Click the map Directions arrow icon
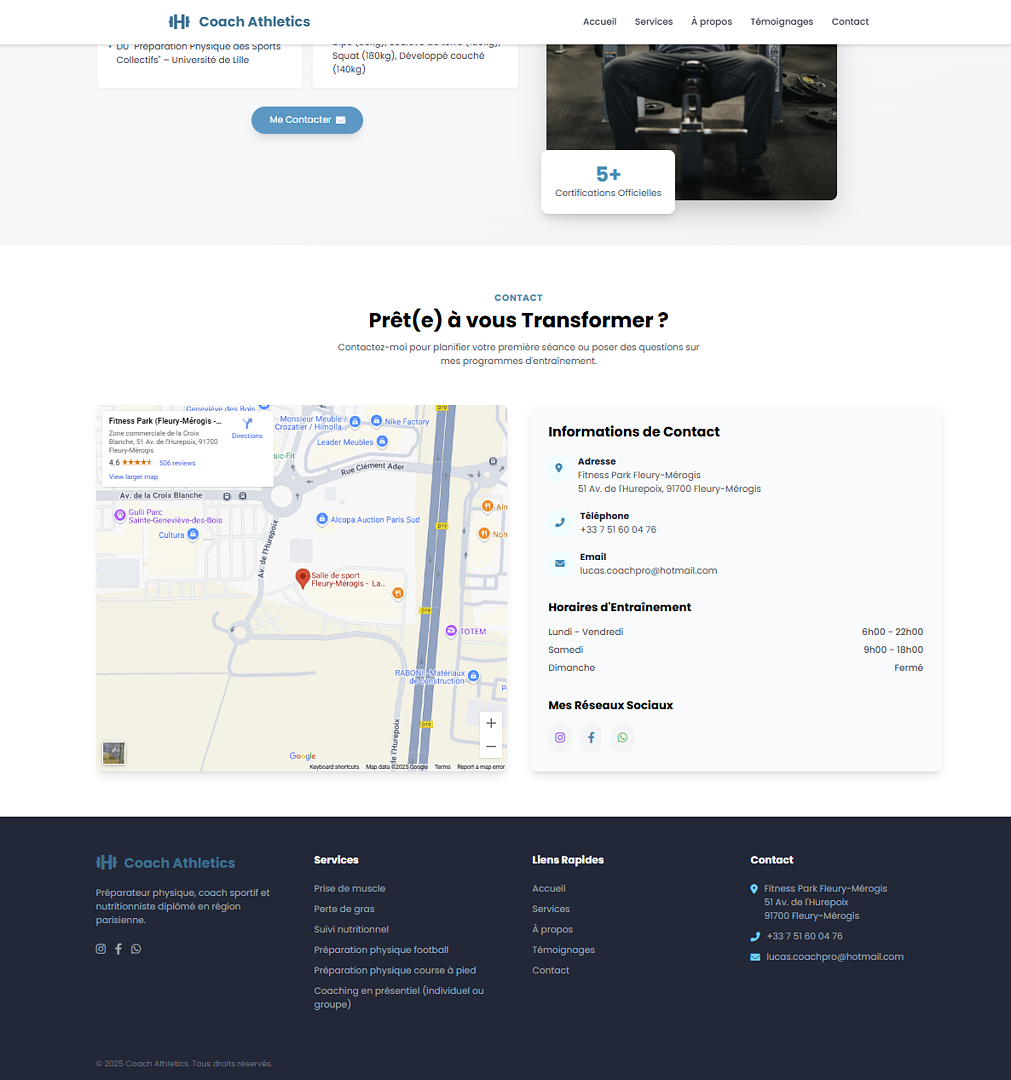The image size is (1011, 1080). click(x=247, y=424)
